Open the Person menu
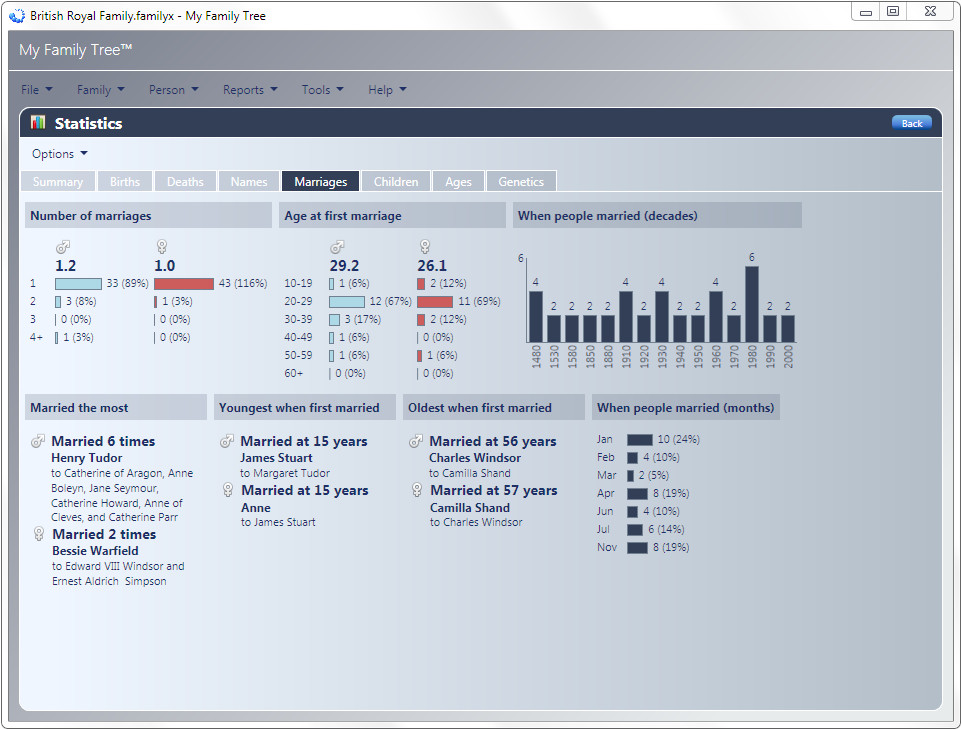This screenshot has width=962, height=730. (174, 90)
